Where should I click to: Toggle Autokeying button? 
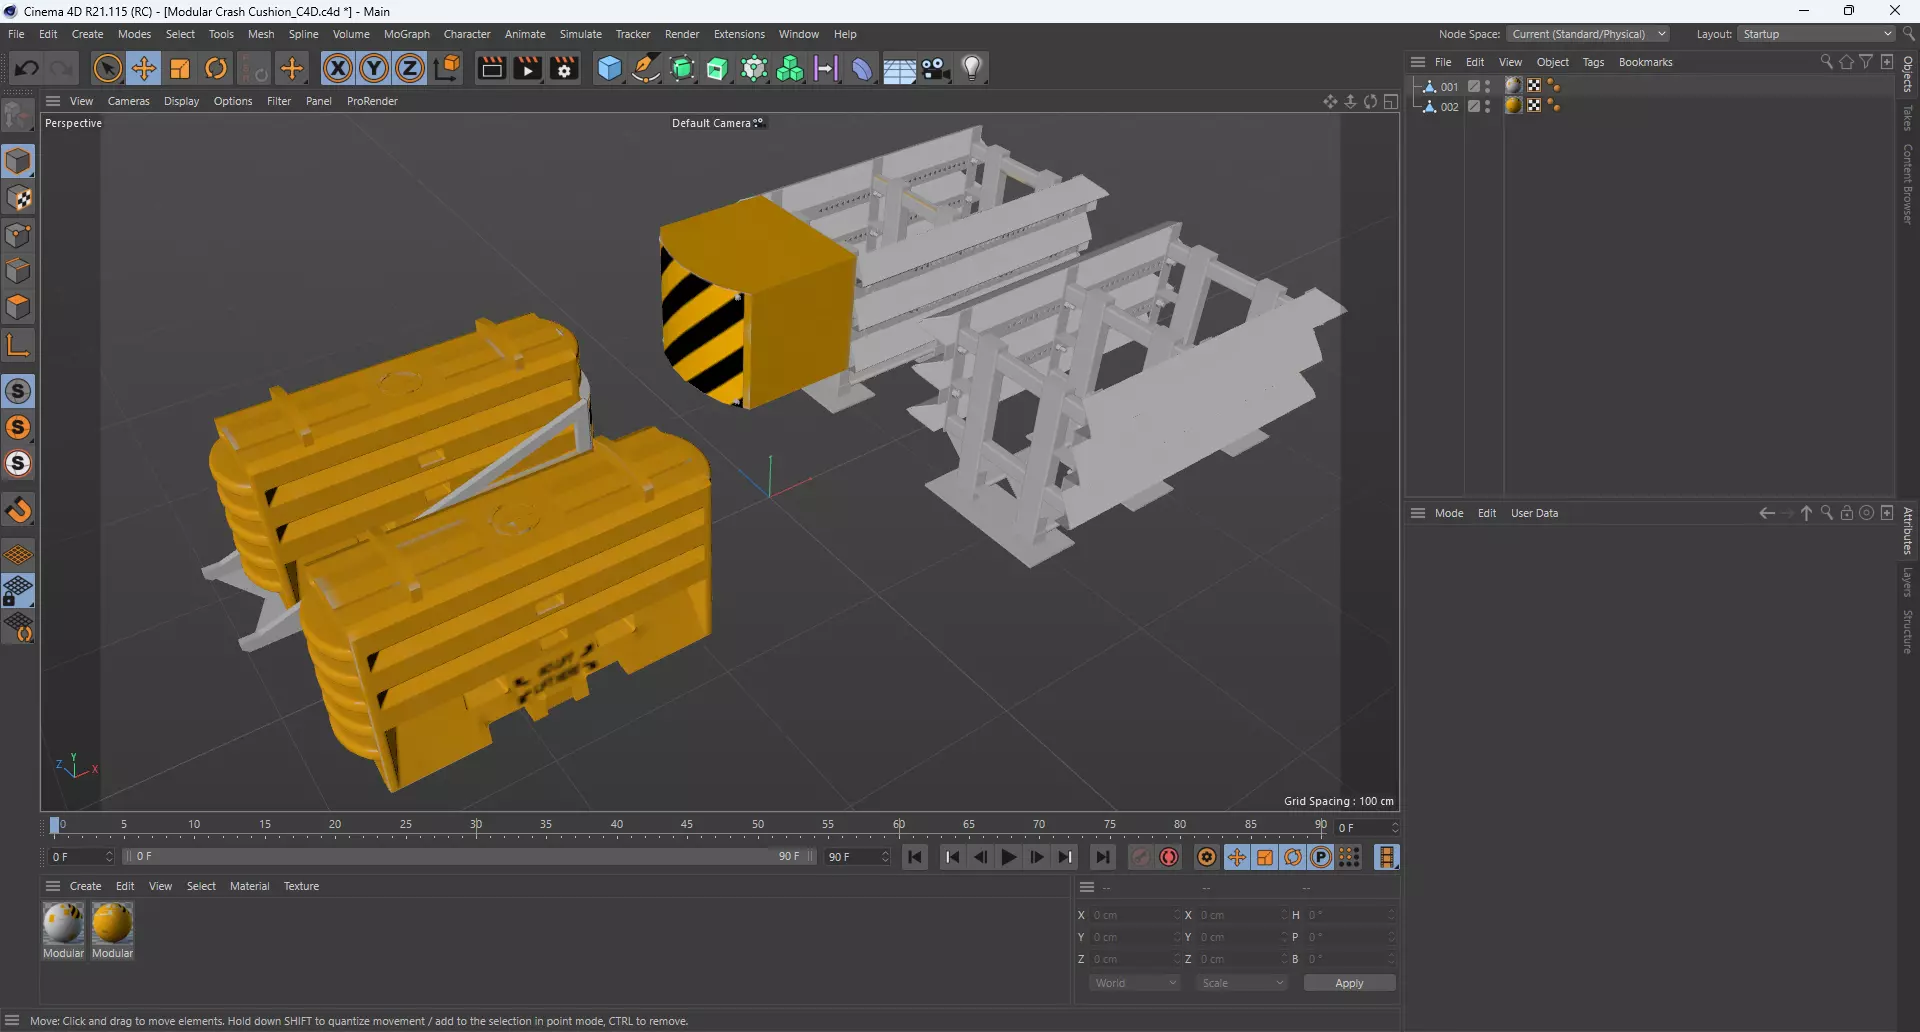(x=1169, y=857)
